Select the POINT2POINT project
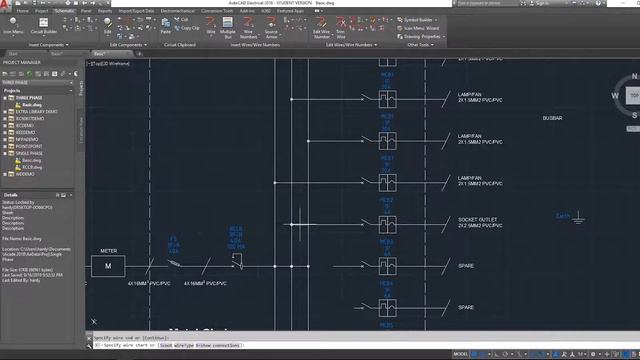 pos(29,146)
